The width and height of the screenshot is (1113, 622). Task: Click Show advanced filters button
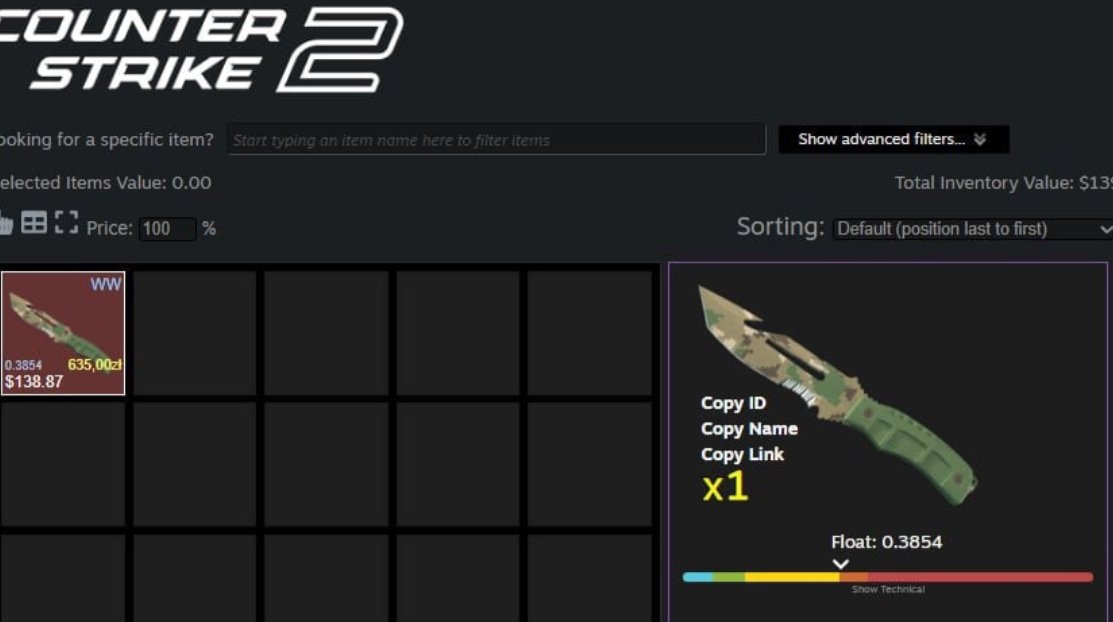(x=894, y=139)
